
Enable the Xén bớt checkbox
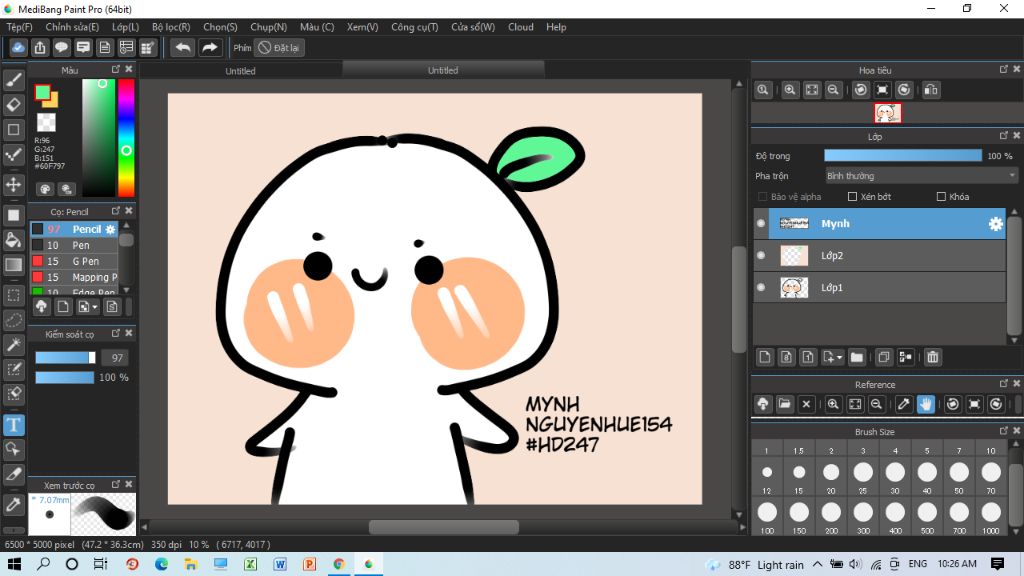pos(853,197)
